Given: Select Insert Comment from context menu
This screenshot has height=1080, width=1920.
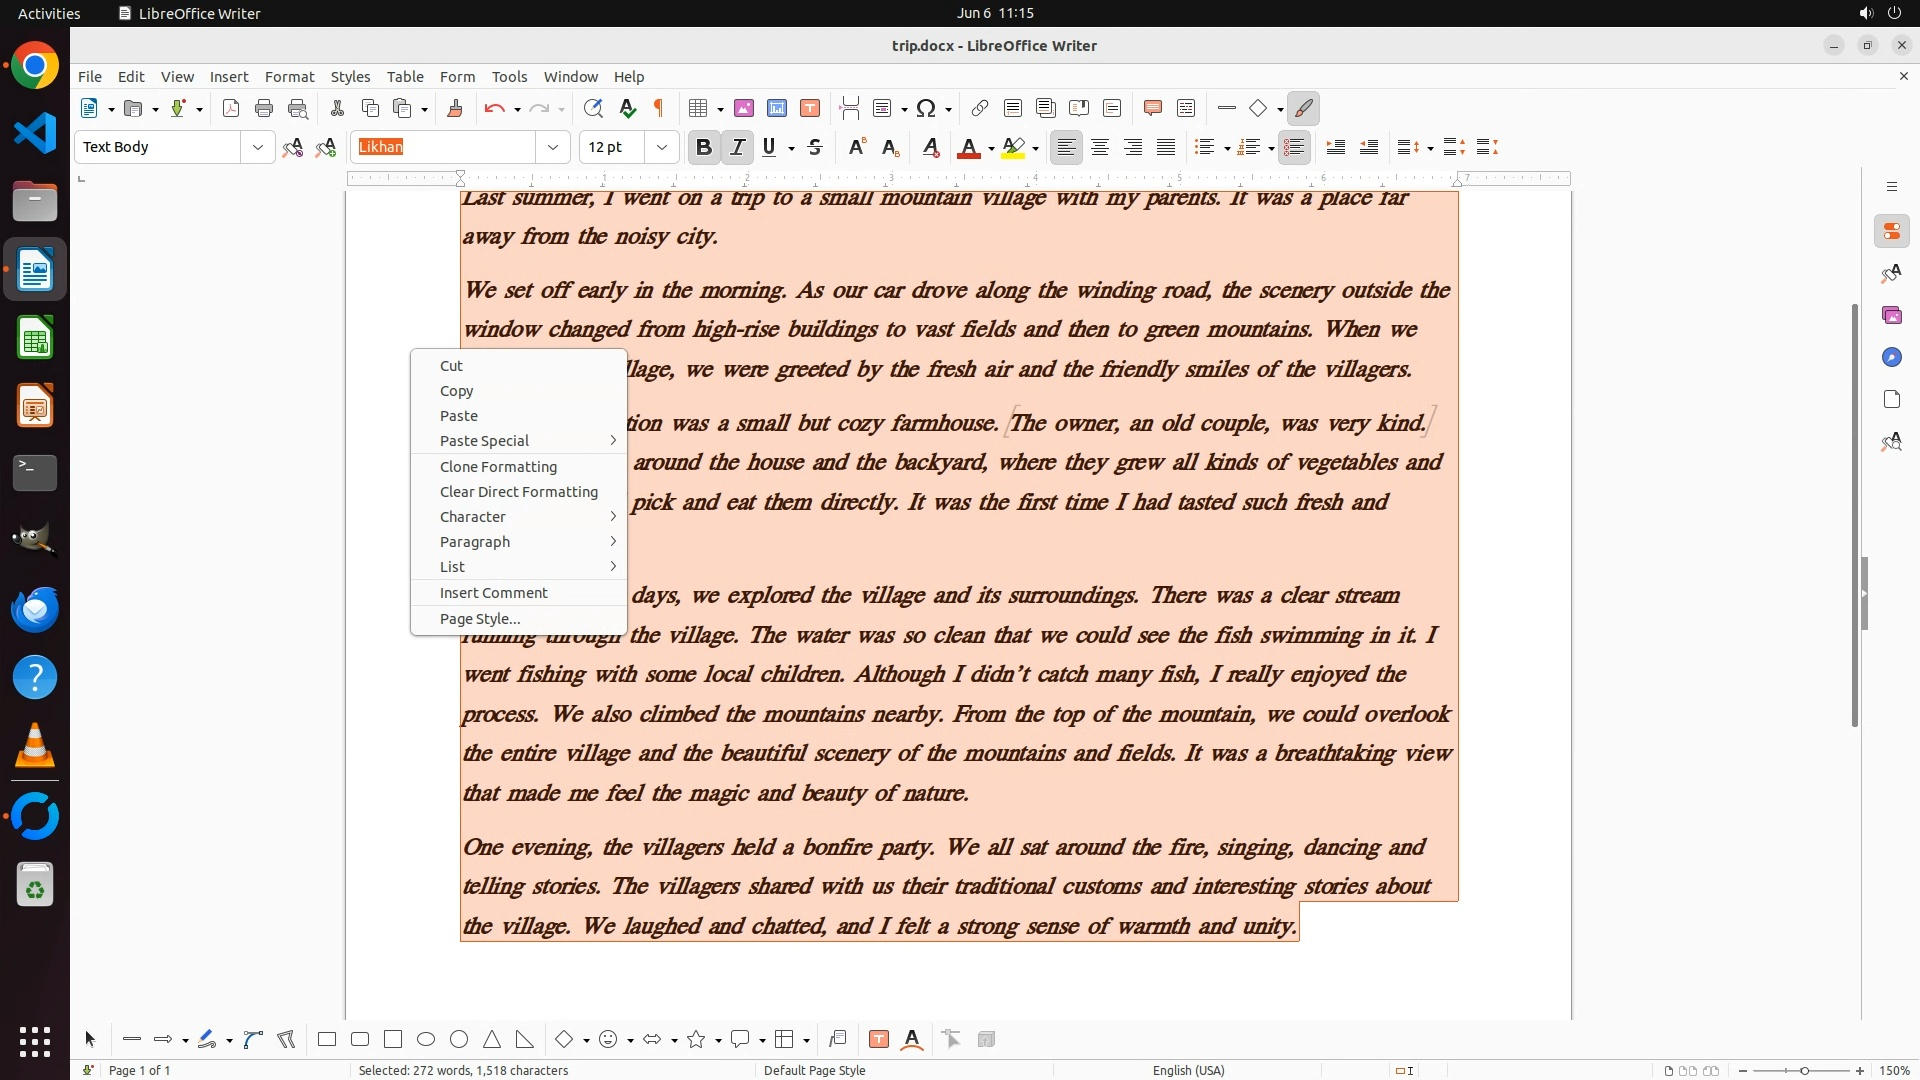Looking at the screenshot, I should 493,593.
